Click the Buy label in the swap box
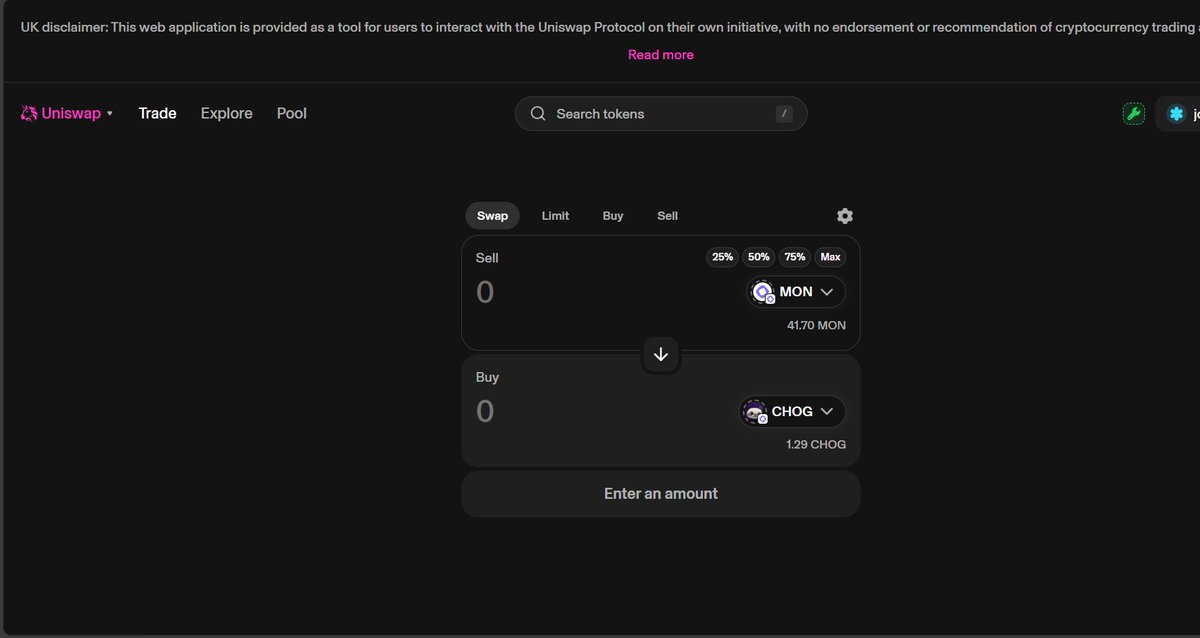The width and height of the screenshot is (1200, 638). (487, 378)
